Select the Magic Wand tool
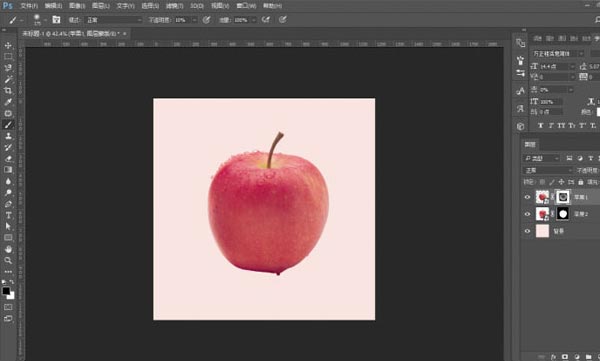600x361 pixels. (8, 79)
